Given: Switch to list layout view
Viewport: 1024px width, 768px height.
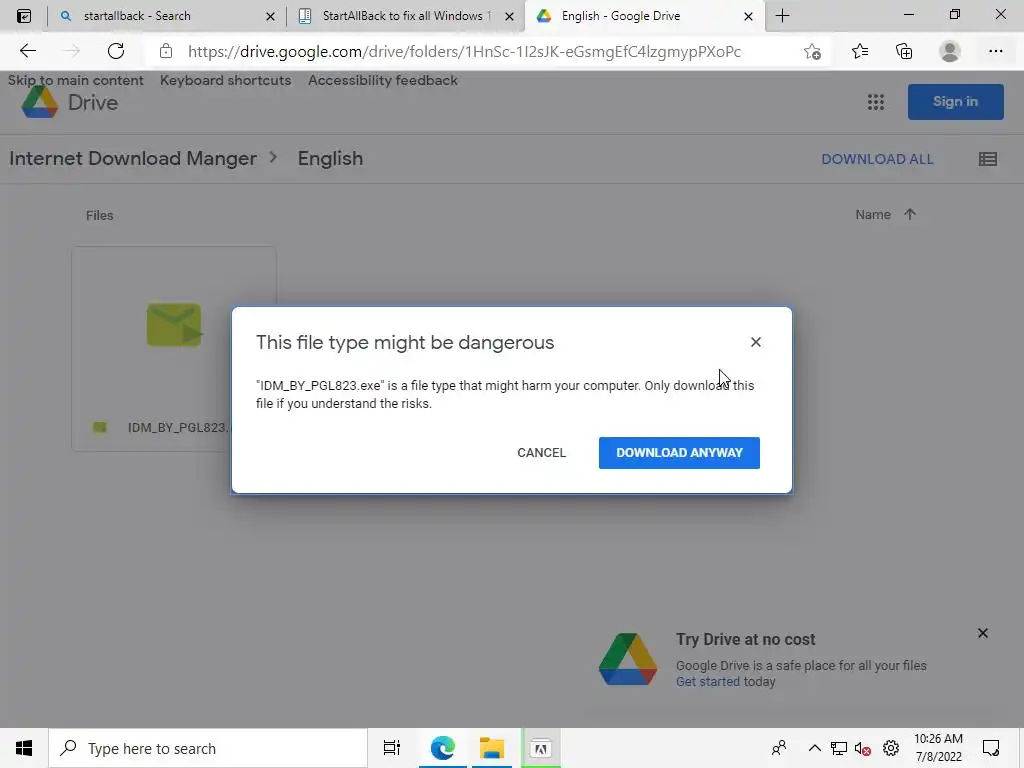Looking at the screenshot, I should pos(987,159).
